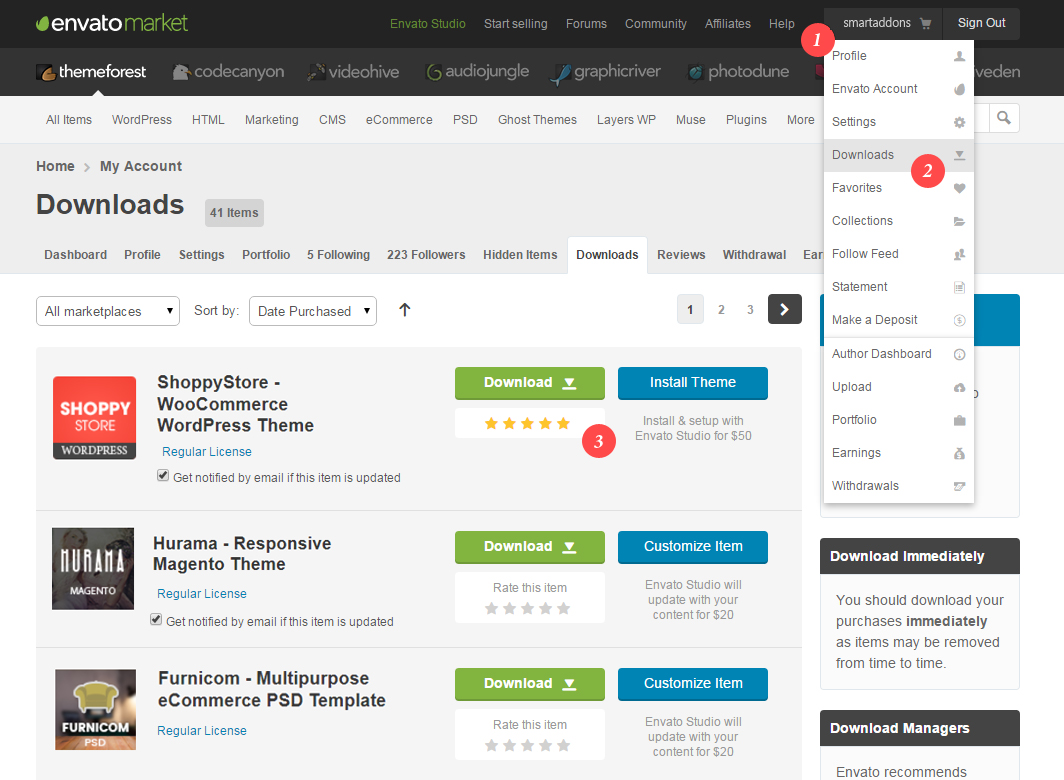Switch to the CodeCanyon marketplace
This screenshot has width=1064, height=780.
click(x=228, y=71)
